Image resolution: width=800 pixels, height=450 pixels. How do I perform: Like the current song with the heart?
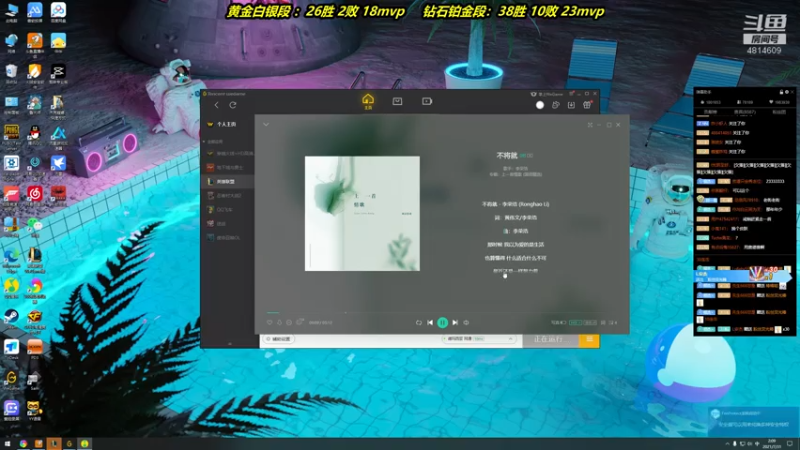coord(269,322)
